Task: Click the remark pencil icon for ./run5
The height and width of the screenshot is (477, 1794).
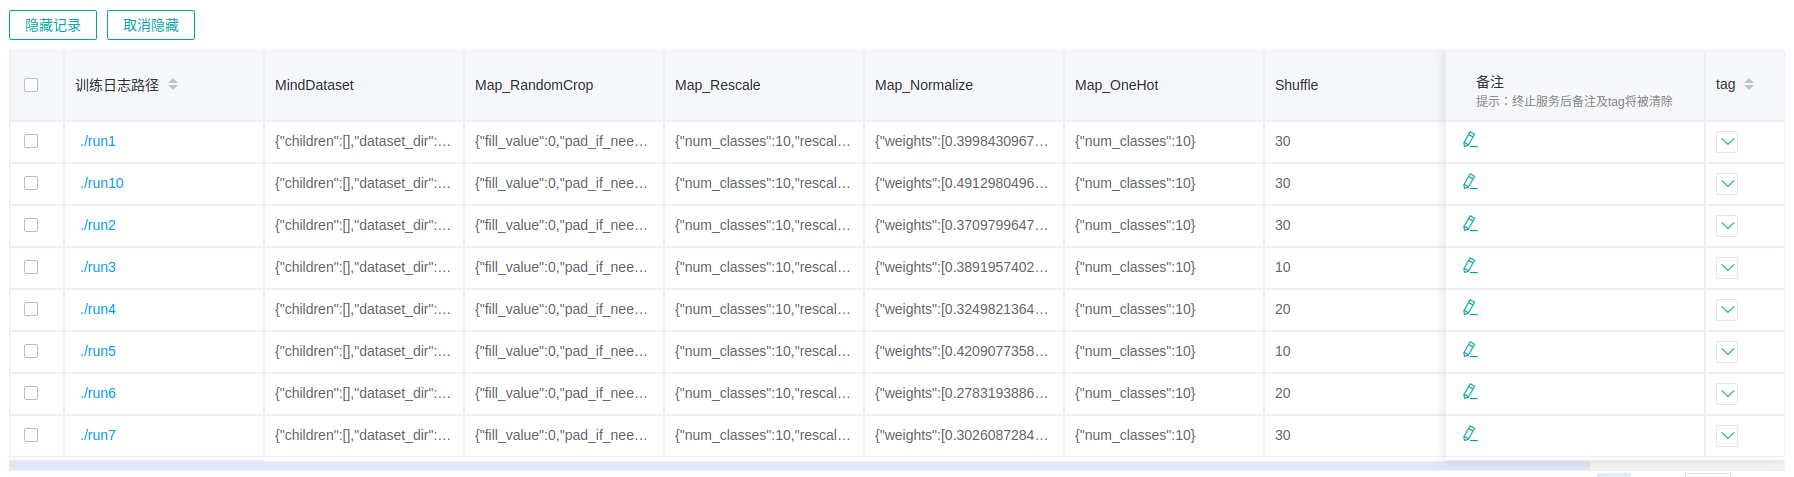Action: click(x=1470, y=350)
